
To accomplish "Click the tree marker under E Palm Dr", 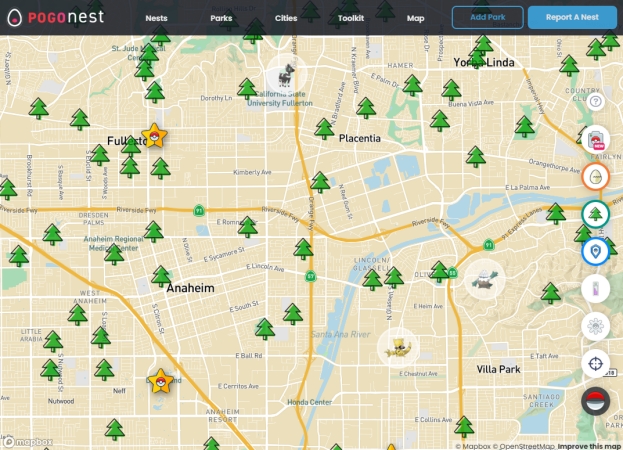I will pos(412,85).
